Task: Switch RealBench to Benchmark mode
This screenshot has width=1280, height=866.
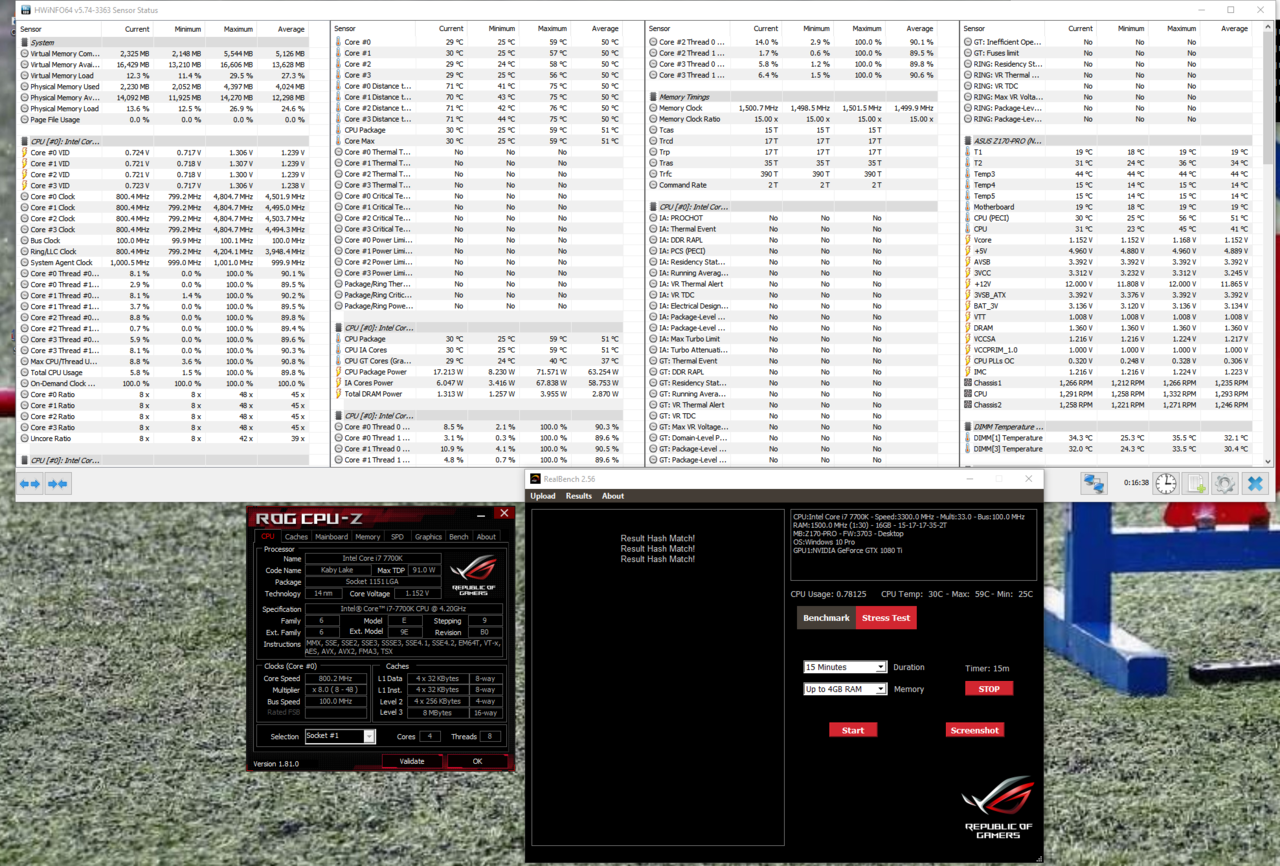Action: (x=826, y=618)
